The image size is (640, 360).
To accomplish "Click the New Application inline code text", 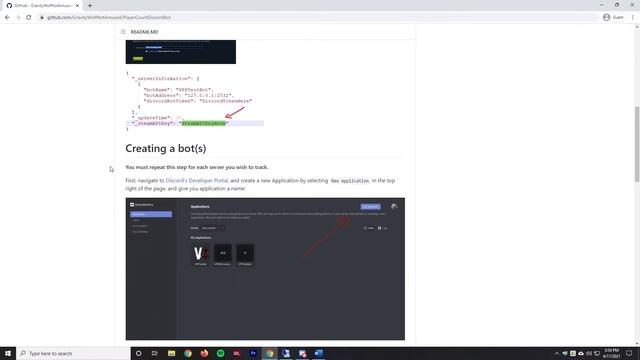I will (350, 181).
